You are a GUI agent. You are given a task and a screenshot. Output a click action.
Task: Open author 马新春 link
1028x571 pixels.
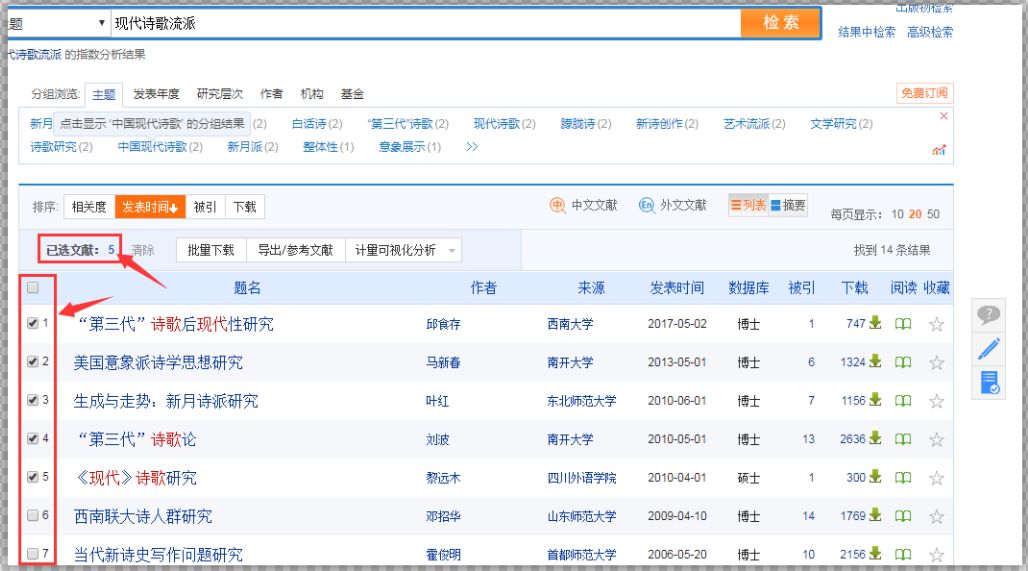[x=443, y=362]
